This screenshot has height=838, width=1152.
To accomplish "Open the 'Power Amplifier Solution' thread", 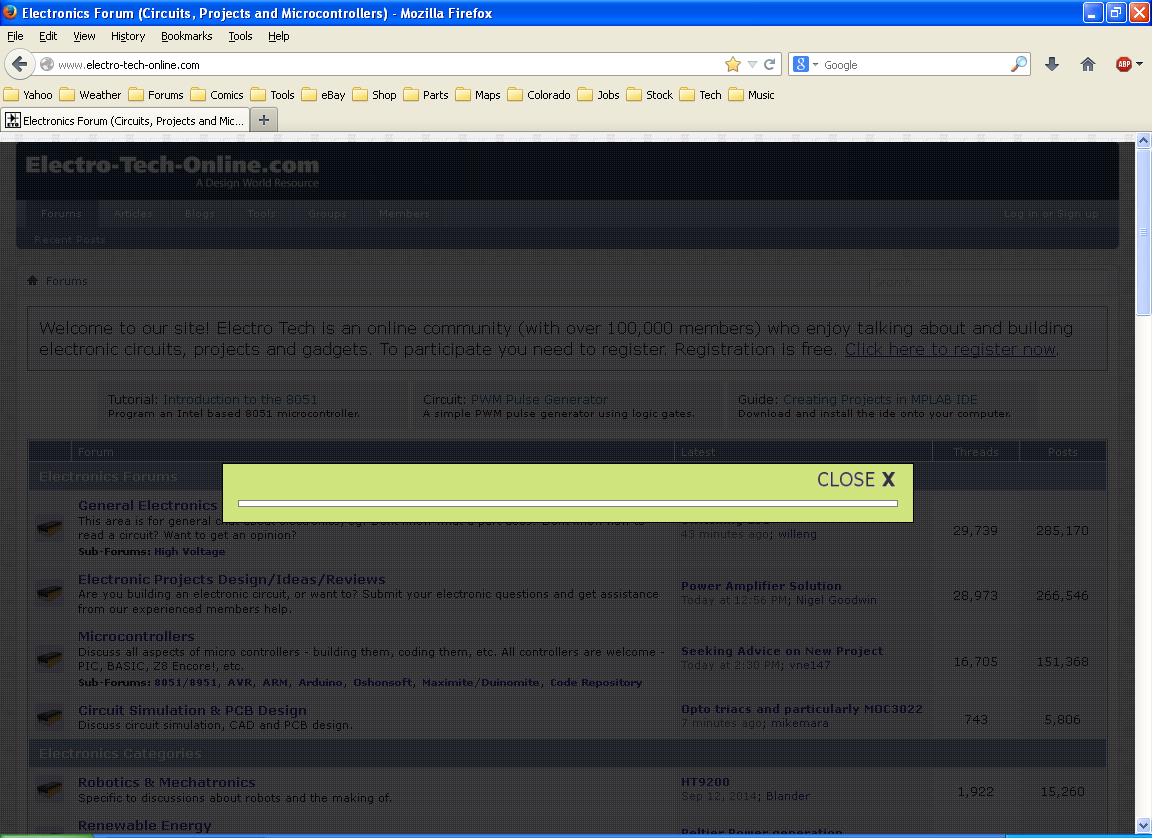I will pyautogui.click(x=761, y=586).
